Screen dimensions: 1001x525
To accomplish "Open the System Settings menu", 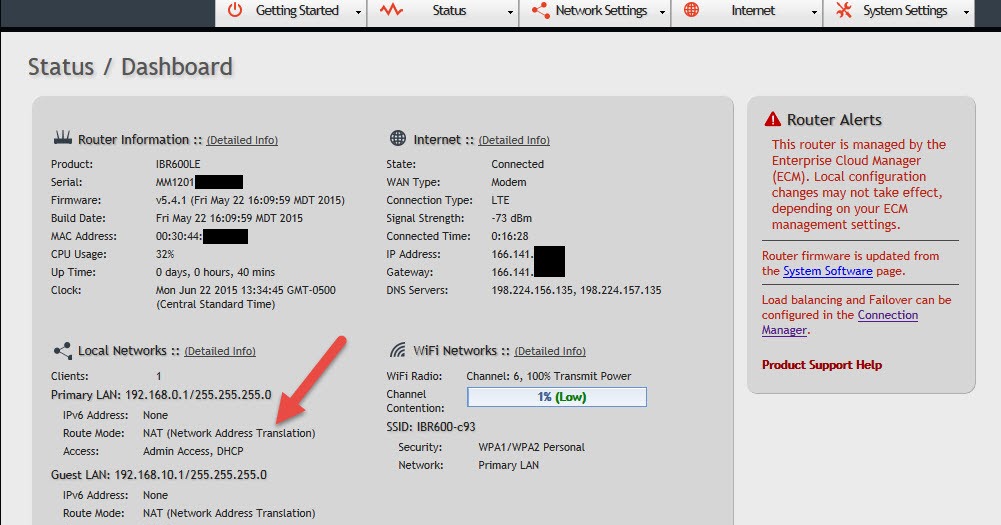I will [x=899, y=12].
